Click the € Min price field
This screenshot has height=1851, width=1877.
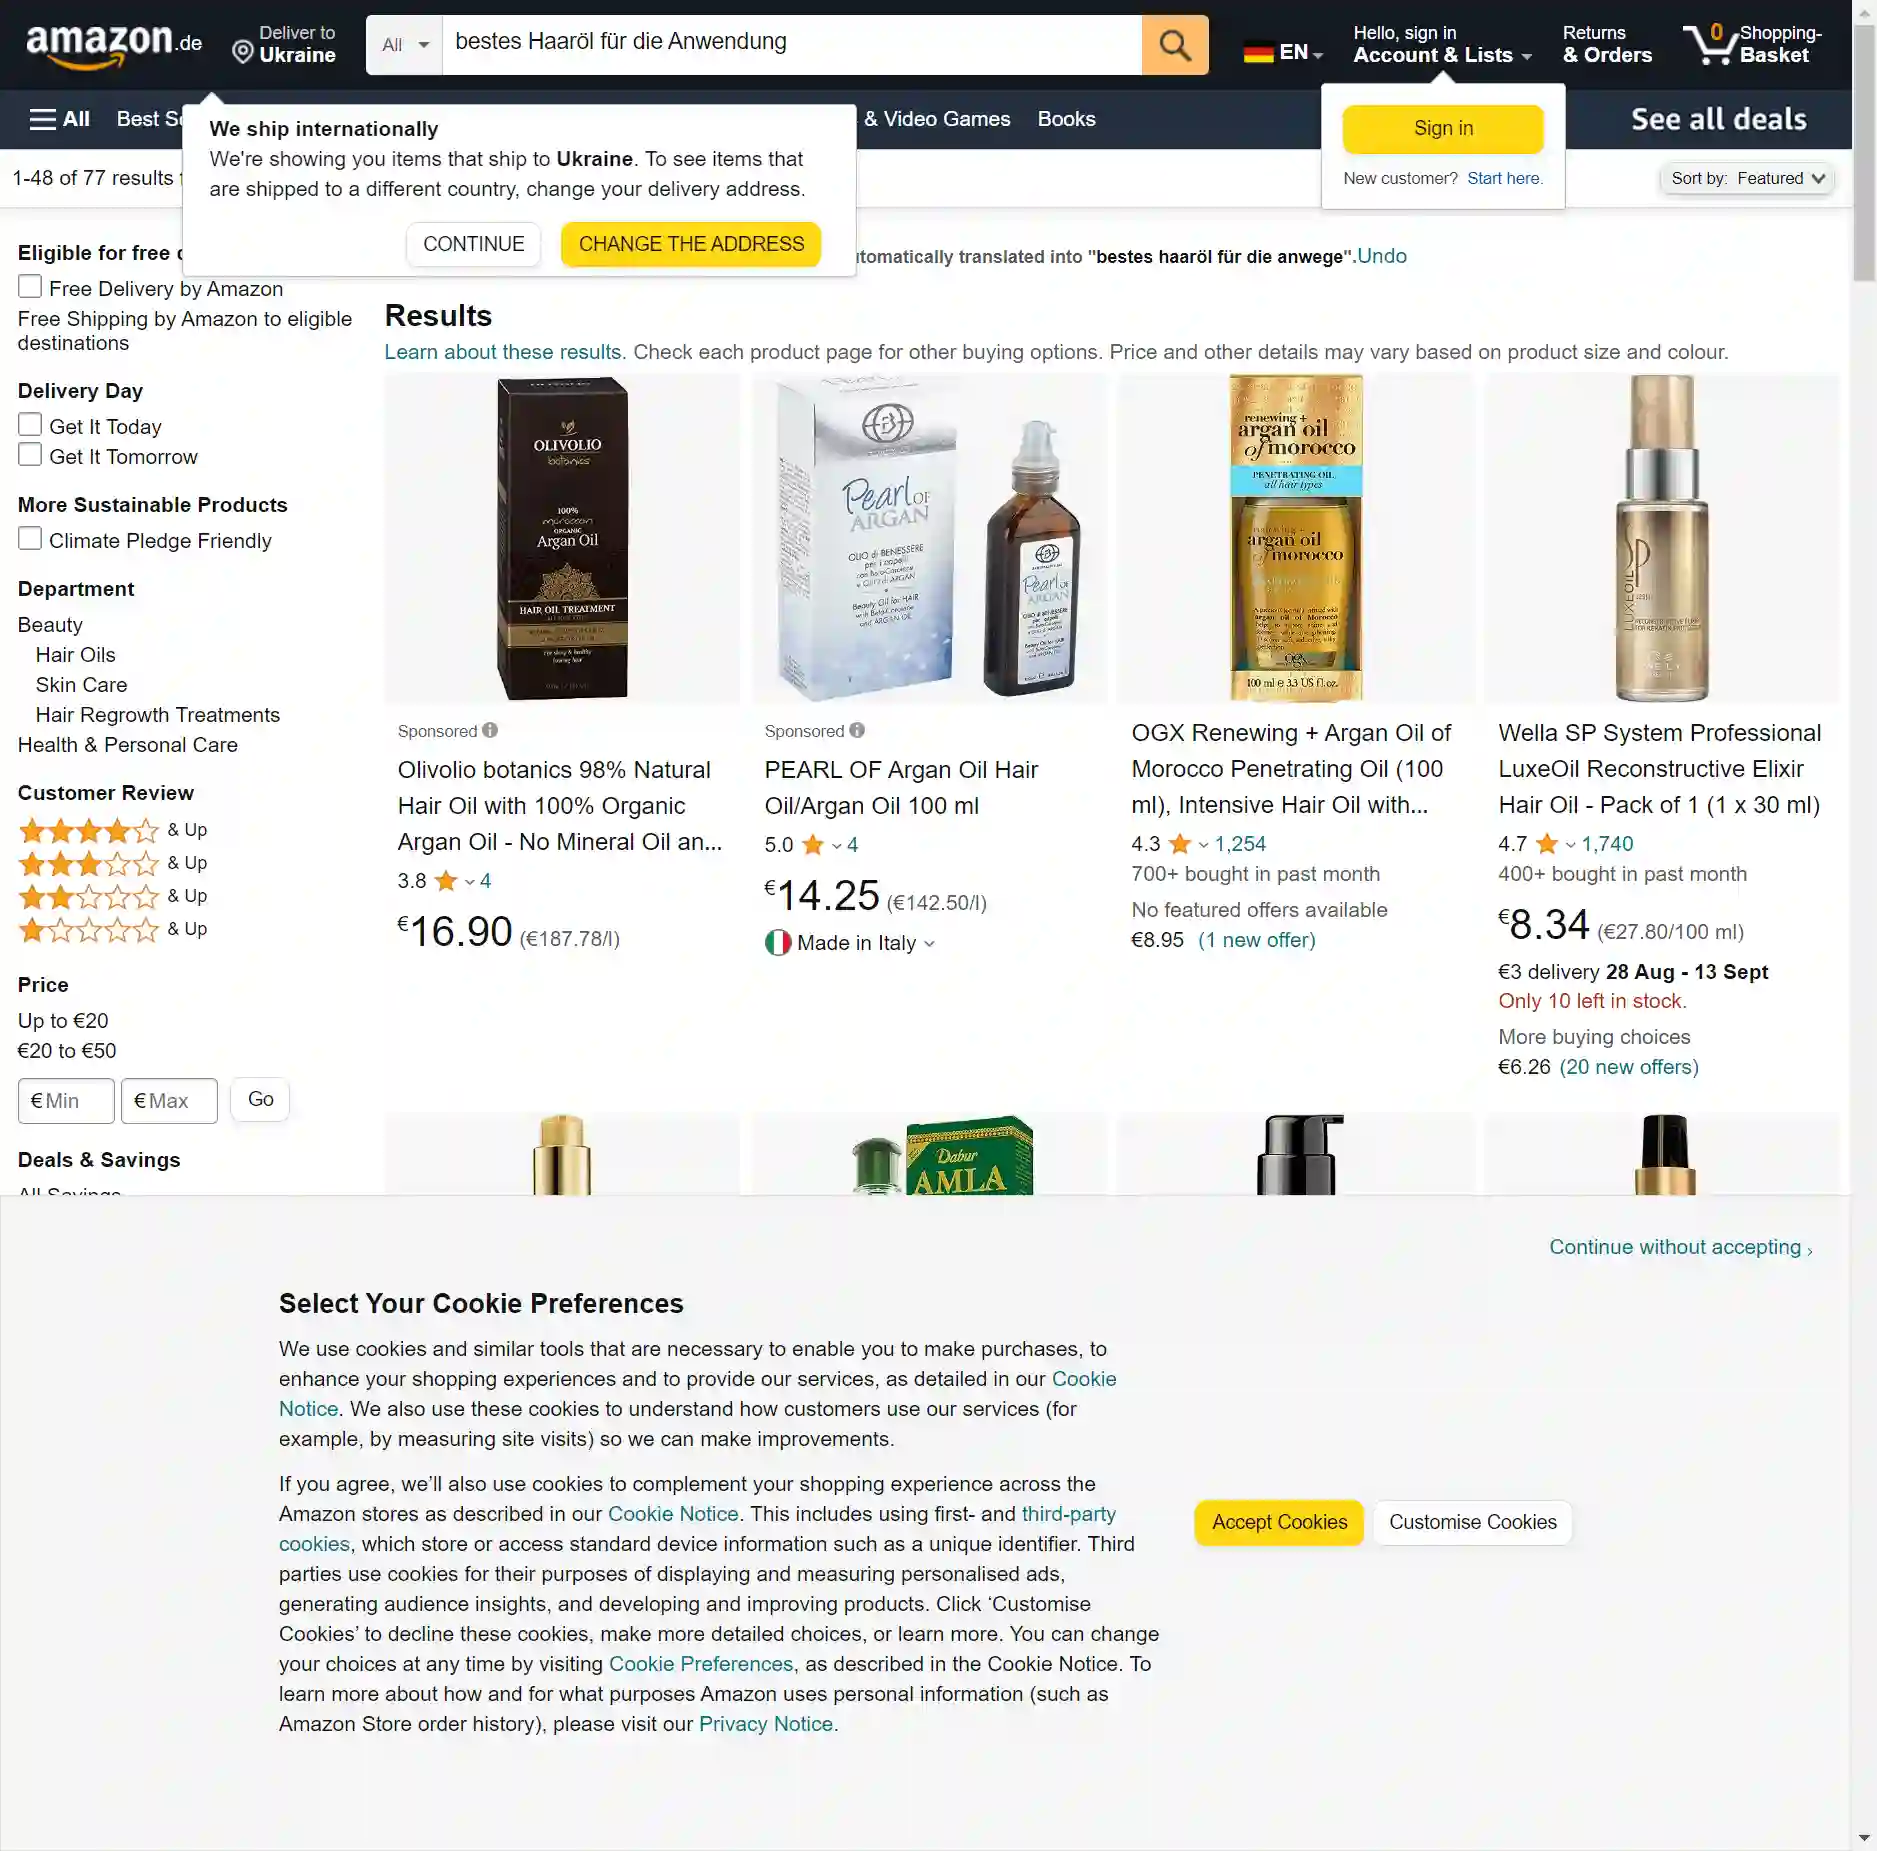pyautogui.click(x=66, y=1100)
